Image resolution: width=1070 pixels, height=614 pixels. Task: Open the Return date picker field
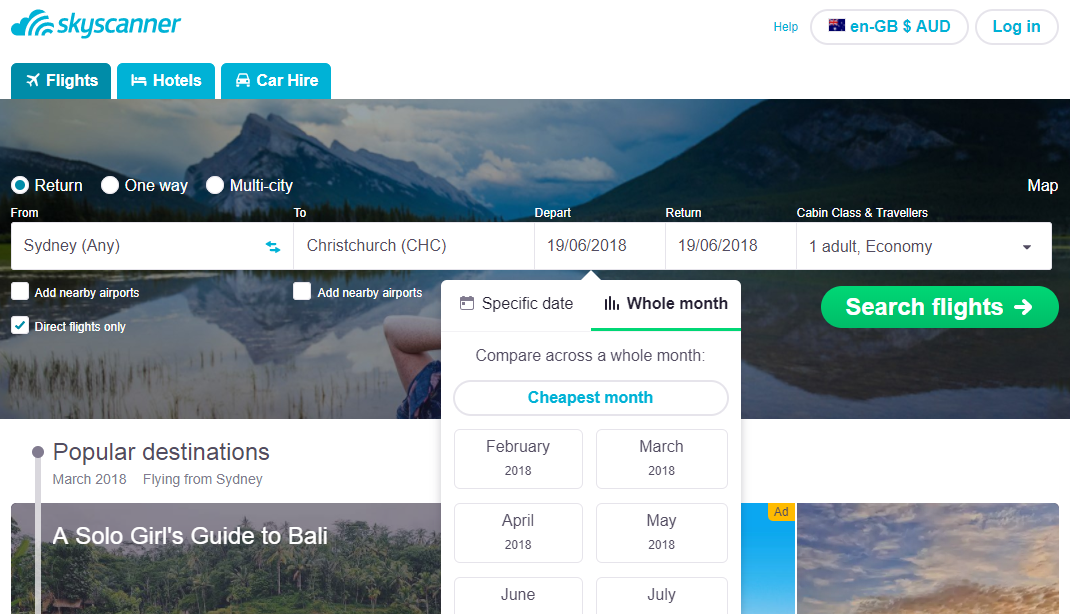[730, 246]
